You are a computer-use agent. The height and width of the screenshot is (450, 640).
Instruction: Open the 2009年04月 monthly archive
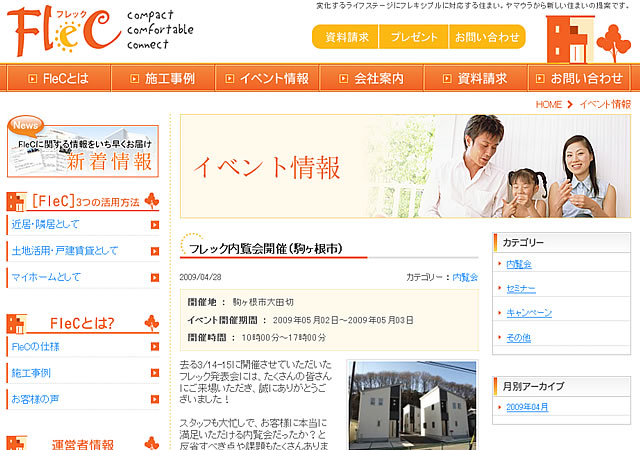tap(527, 407)
